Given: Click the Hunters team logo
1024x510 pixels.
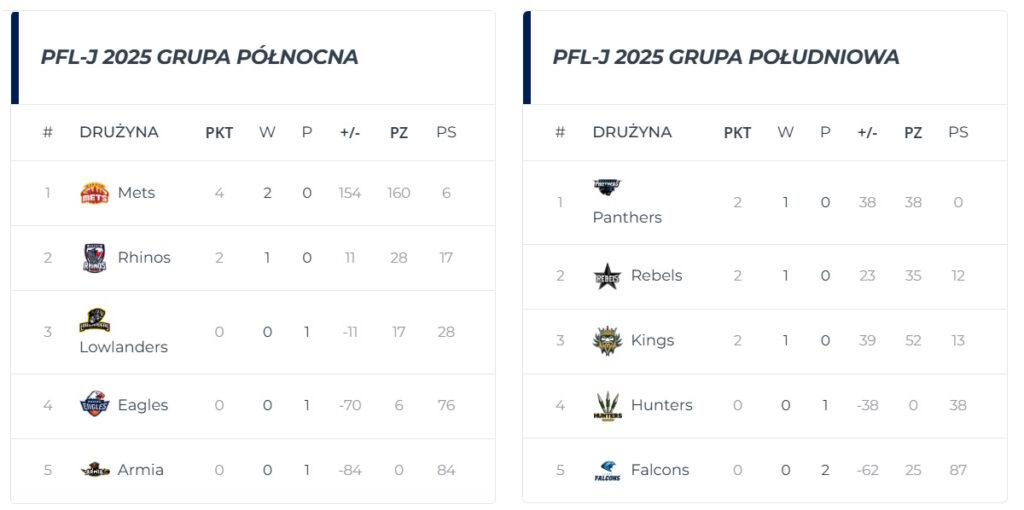Looking at the screenshot, I should pyautogui.click(x=607, y=406).
